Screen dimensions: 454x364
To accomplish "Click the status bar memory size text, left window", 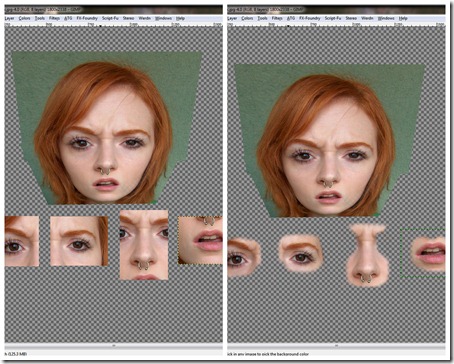I will click(17, 354).
